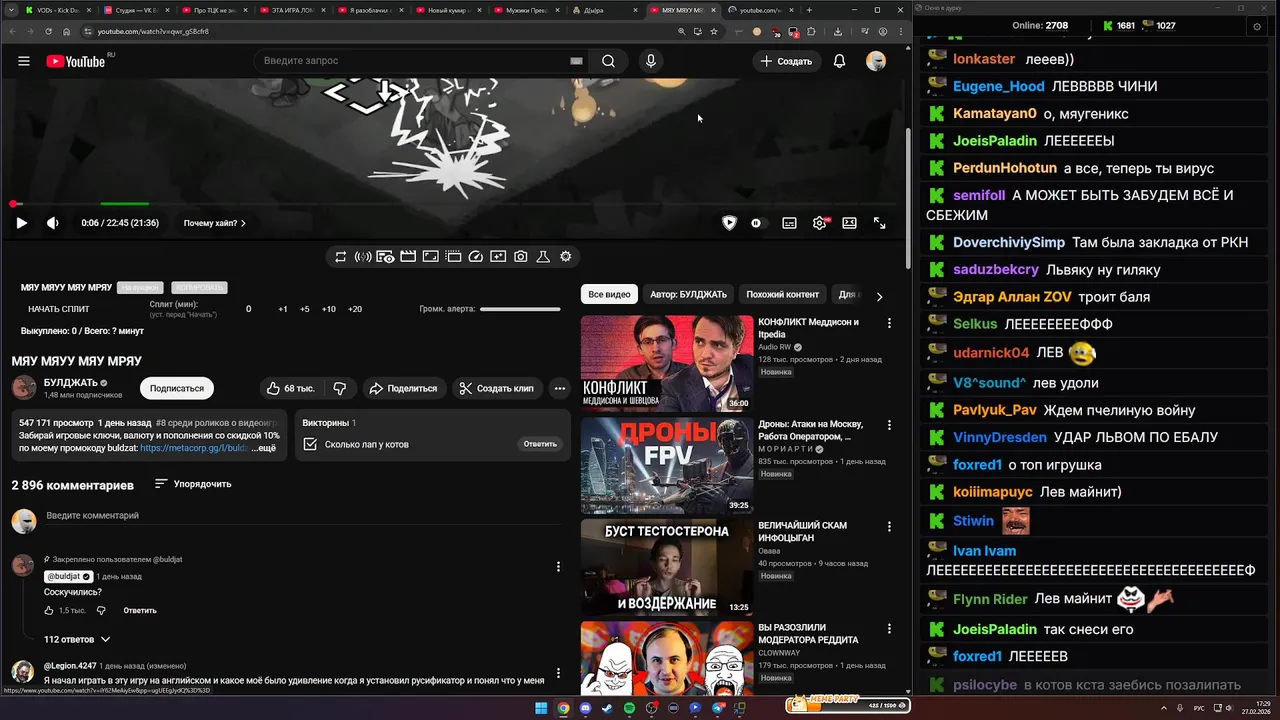Viewport: 1280px width, 720px height.
Task: Subscribe with the Подписаться button
Action: coord(177,388)
